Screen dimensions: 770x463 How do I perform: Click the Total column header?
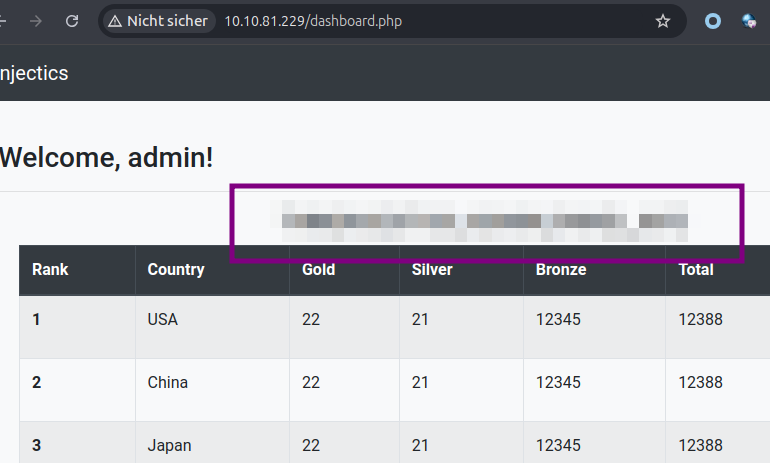[696, 270]
